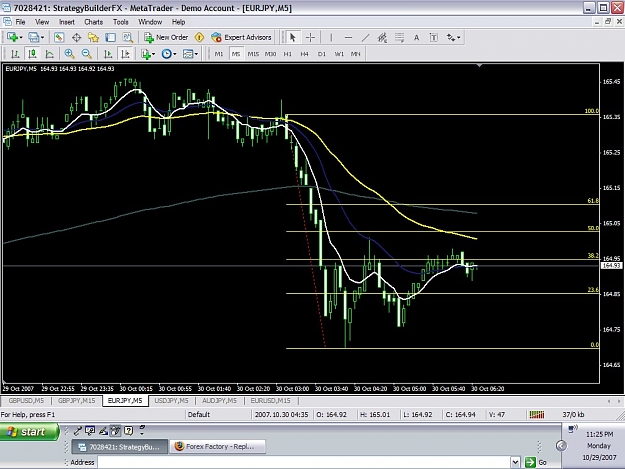Open the Help menu

tap(178, 22)
